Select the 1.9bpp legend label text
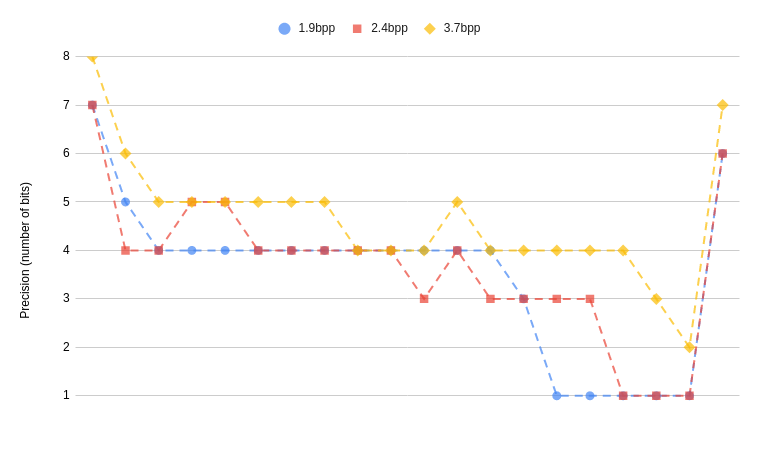Screen dimensions: 759x468 pyautogui.click(x=316, y=28)
